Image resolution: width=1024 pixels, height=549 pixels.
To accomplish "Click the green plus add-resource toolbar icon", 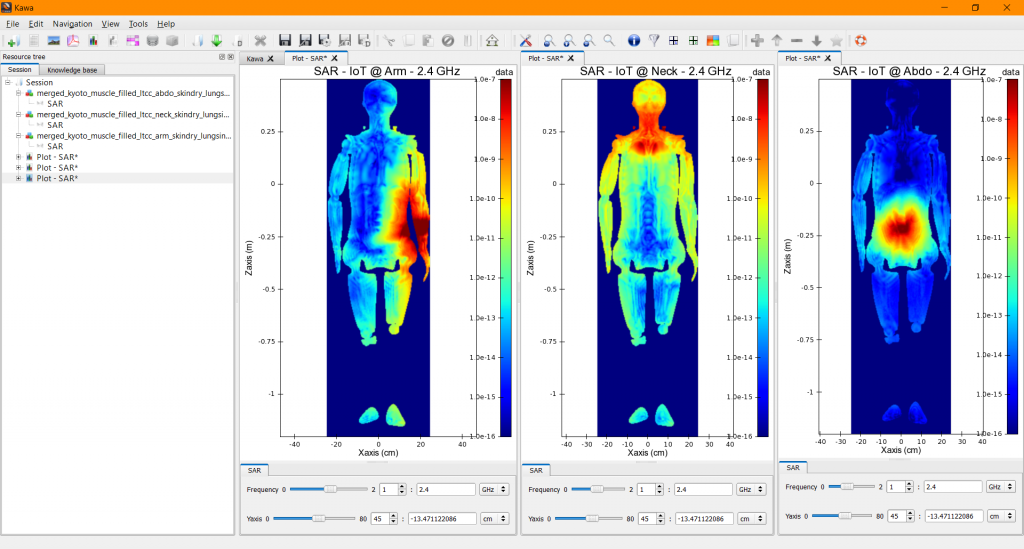I will coord(13,40).
